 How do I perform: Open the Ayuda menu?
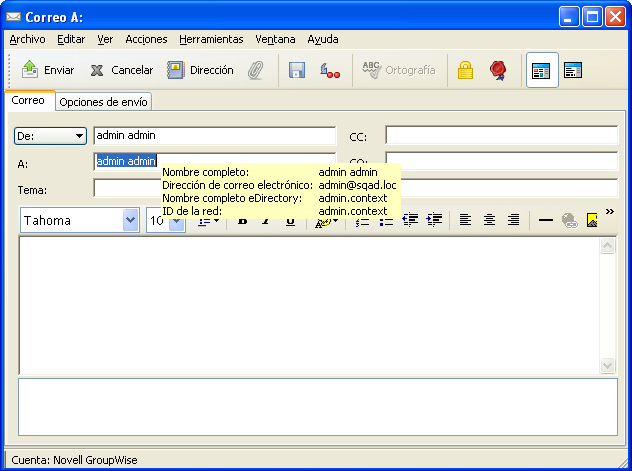(x=323, y=39)
